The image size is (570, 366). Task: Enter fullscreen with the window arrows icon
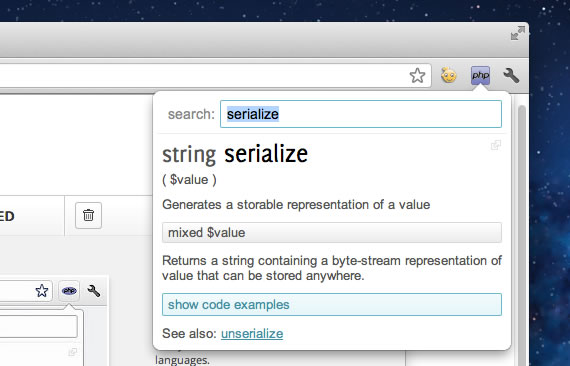[518, 33]
